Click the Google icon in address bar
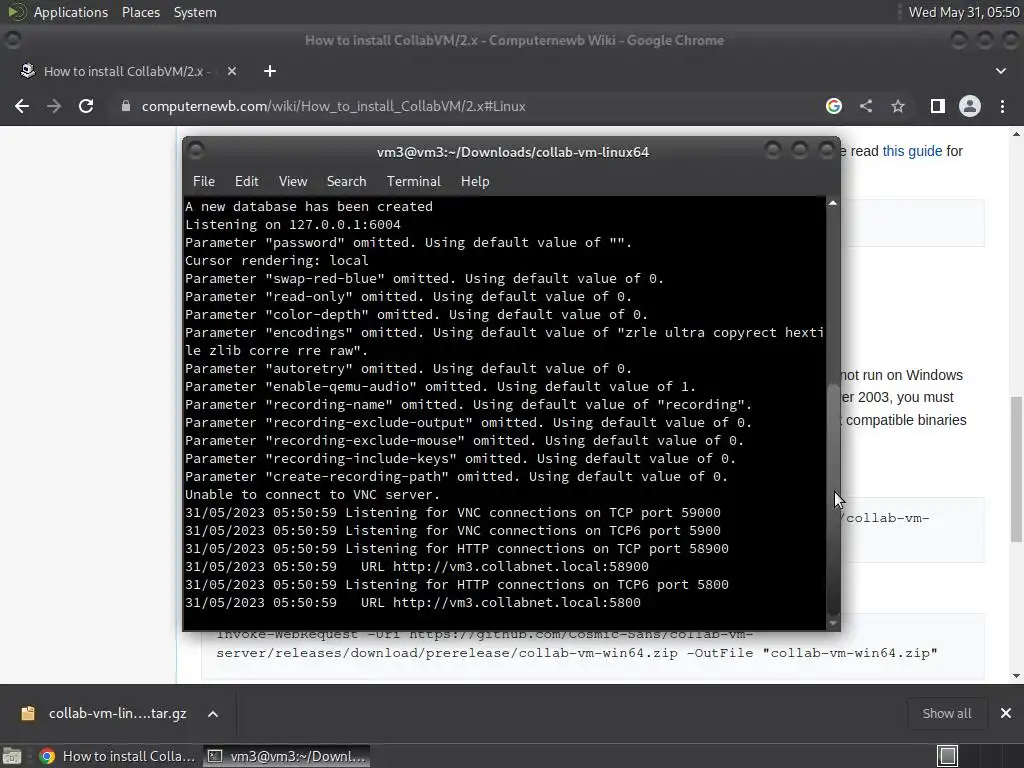This screenshot has width=1024, height=768. click(x=833, y=106)
